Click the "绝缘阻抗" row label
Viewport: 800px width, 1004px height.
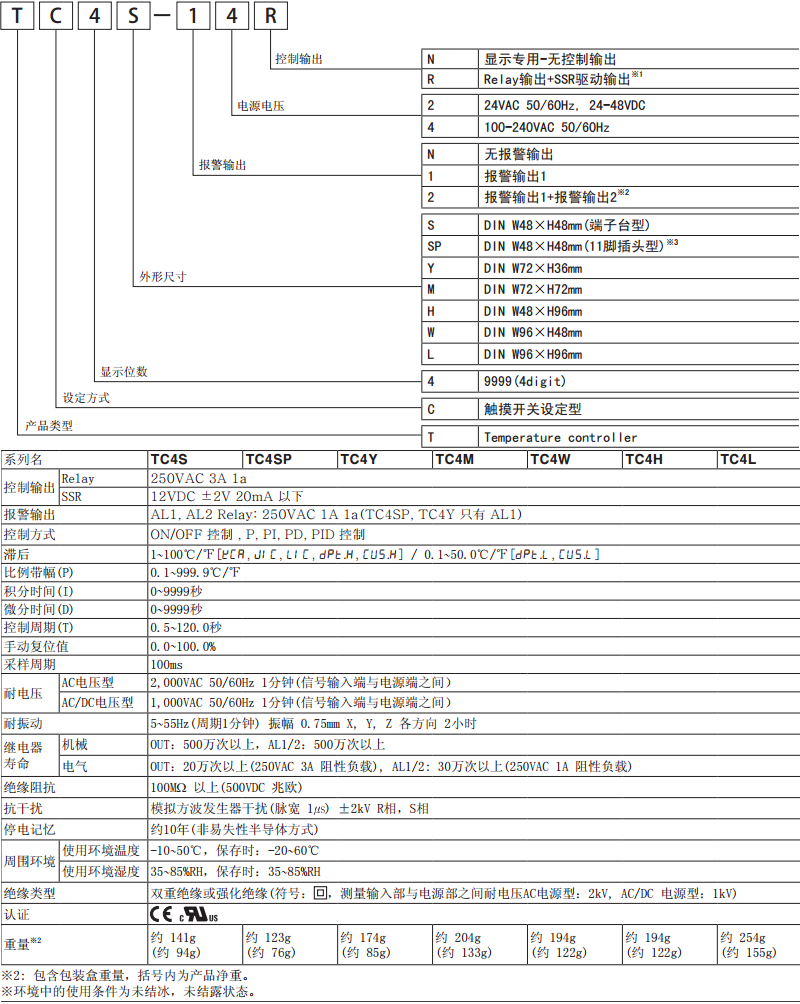(x=29, y=787)
